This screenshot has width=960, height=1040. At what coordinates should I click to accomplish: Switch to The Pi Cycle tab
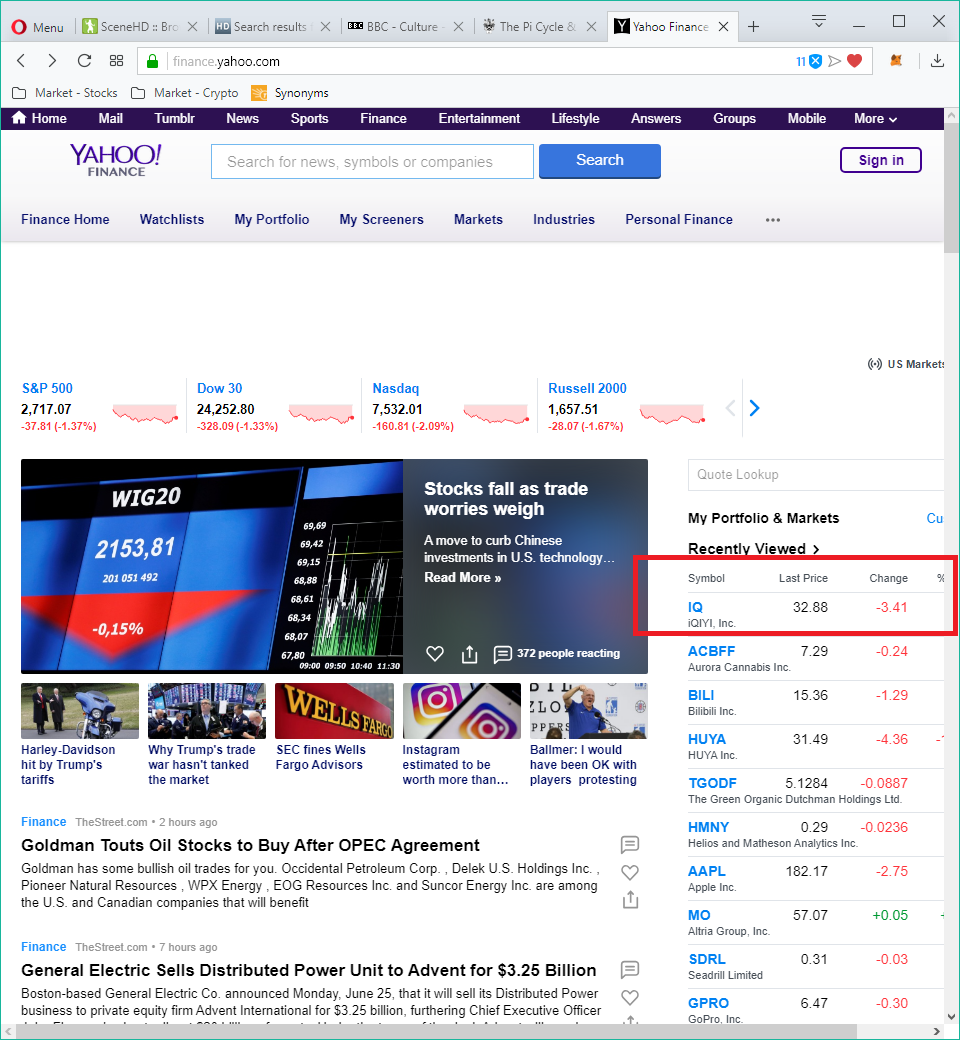point(538,27)
